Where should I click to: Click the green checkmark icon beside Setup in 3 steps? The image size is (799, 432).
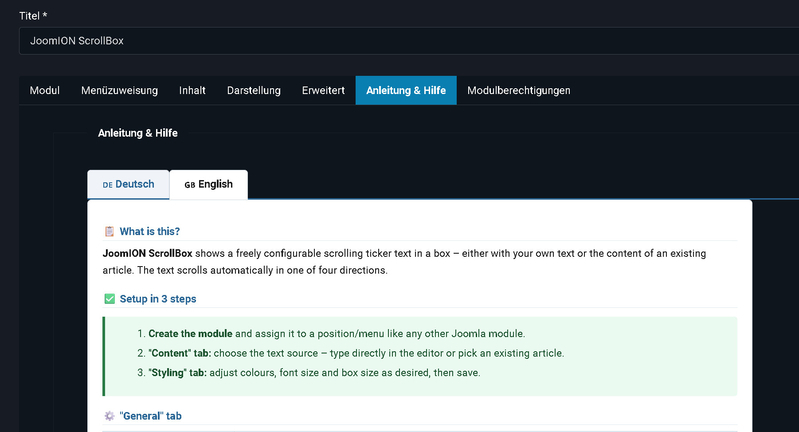click(x=109, y=299)
